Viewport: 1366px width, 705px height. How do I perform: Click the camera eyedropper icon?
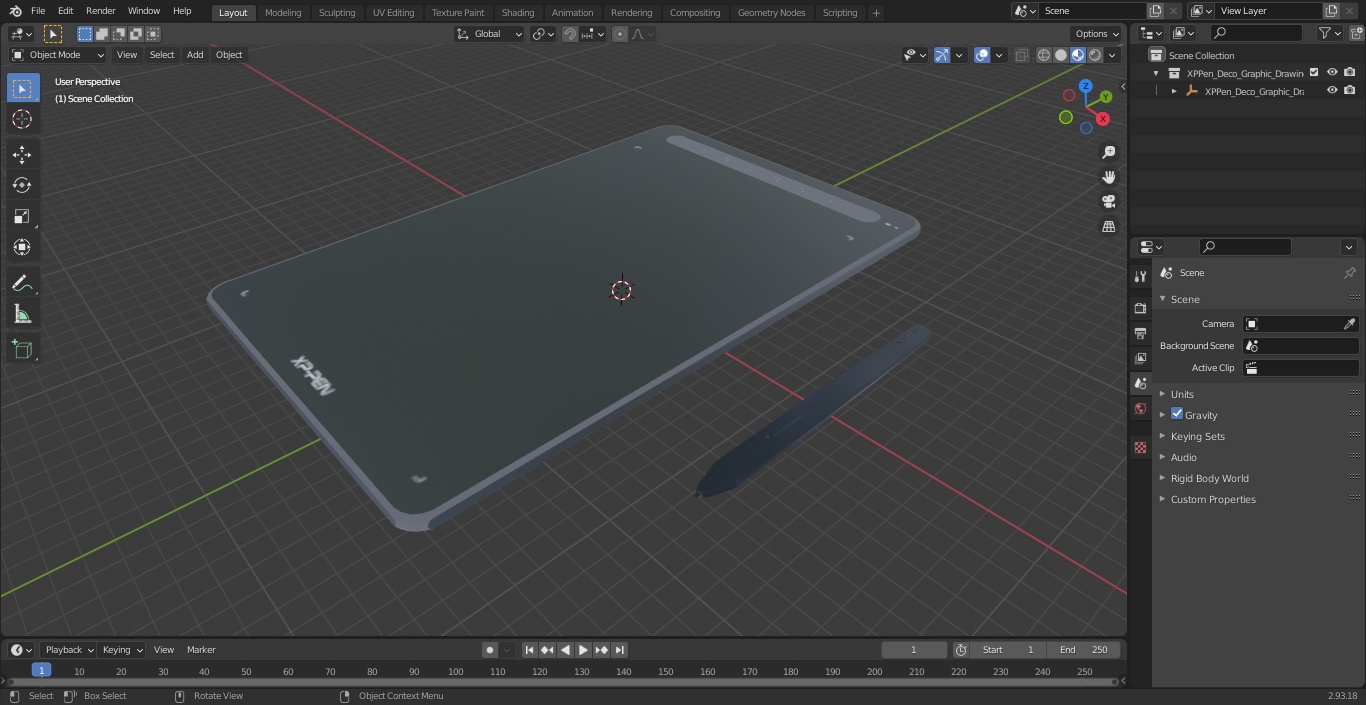[1349, 324]
